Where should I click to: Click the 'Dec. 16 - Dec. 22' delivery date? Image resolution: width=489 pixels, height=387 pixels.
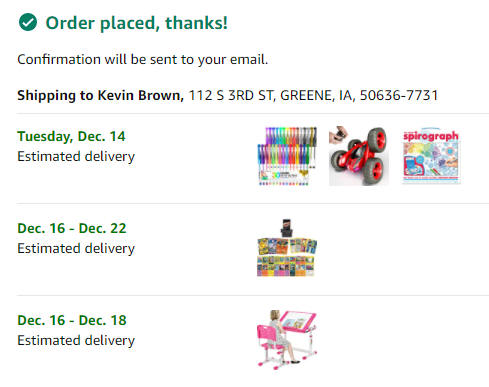tap(72, 228)
